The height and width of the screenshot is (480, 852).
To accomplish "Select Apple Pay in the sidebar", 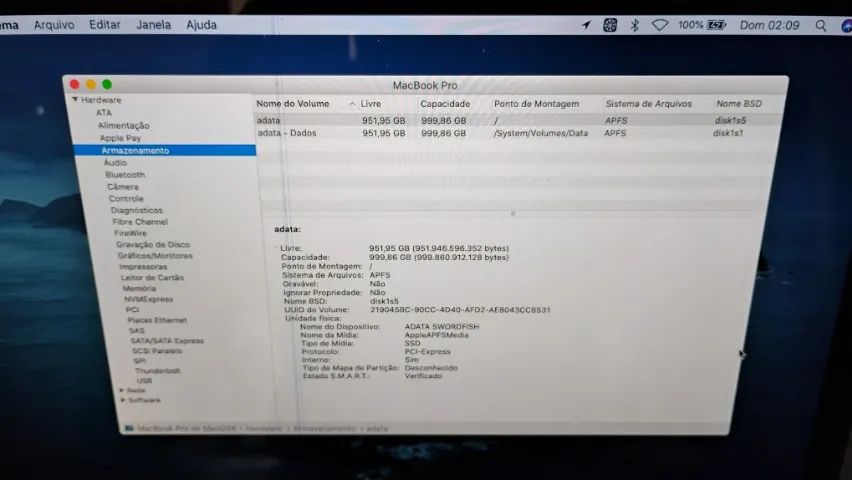I will pyautogui.click(x=120, y=138).
